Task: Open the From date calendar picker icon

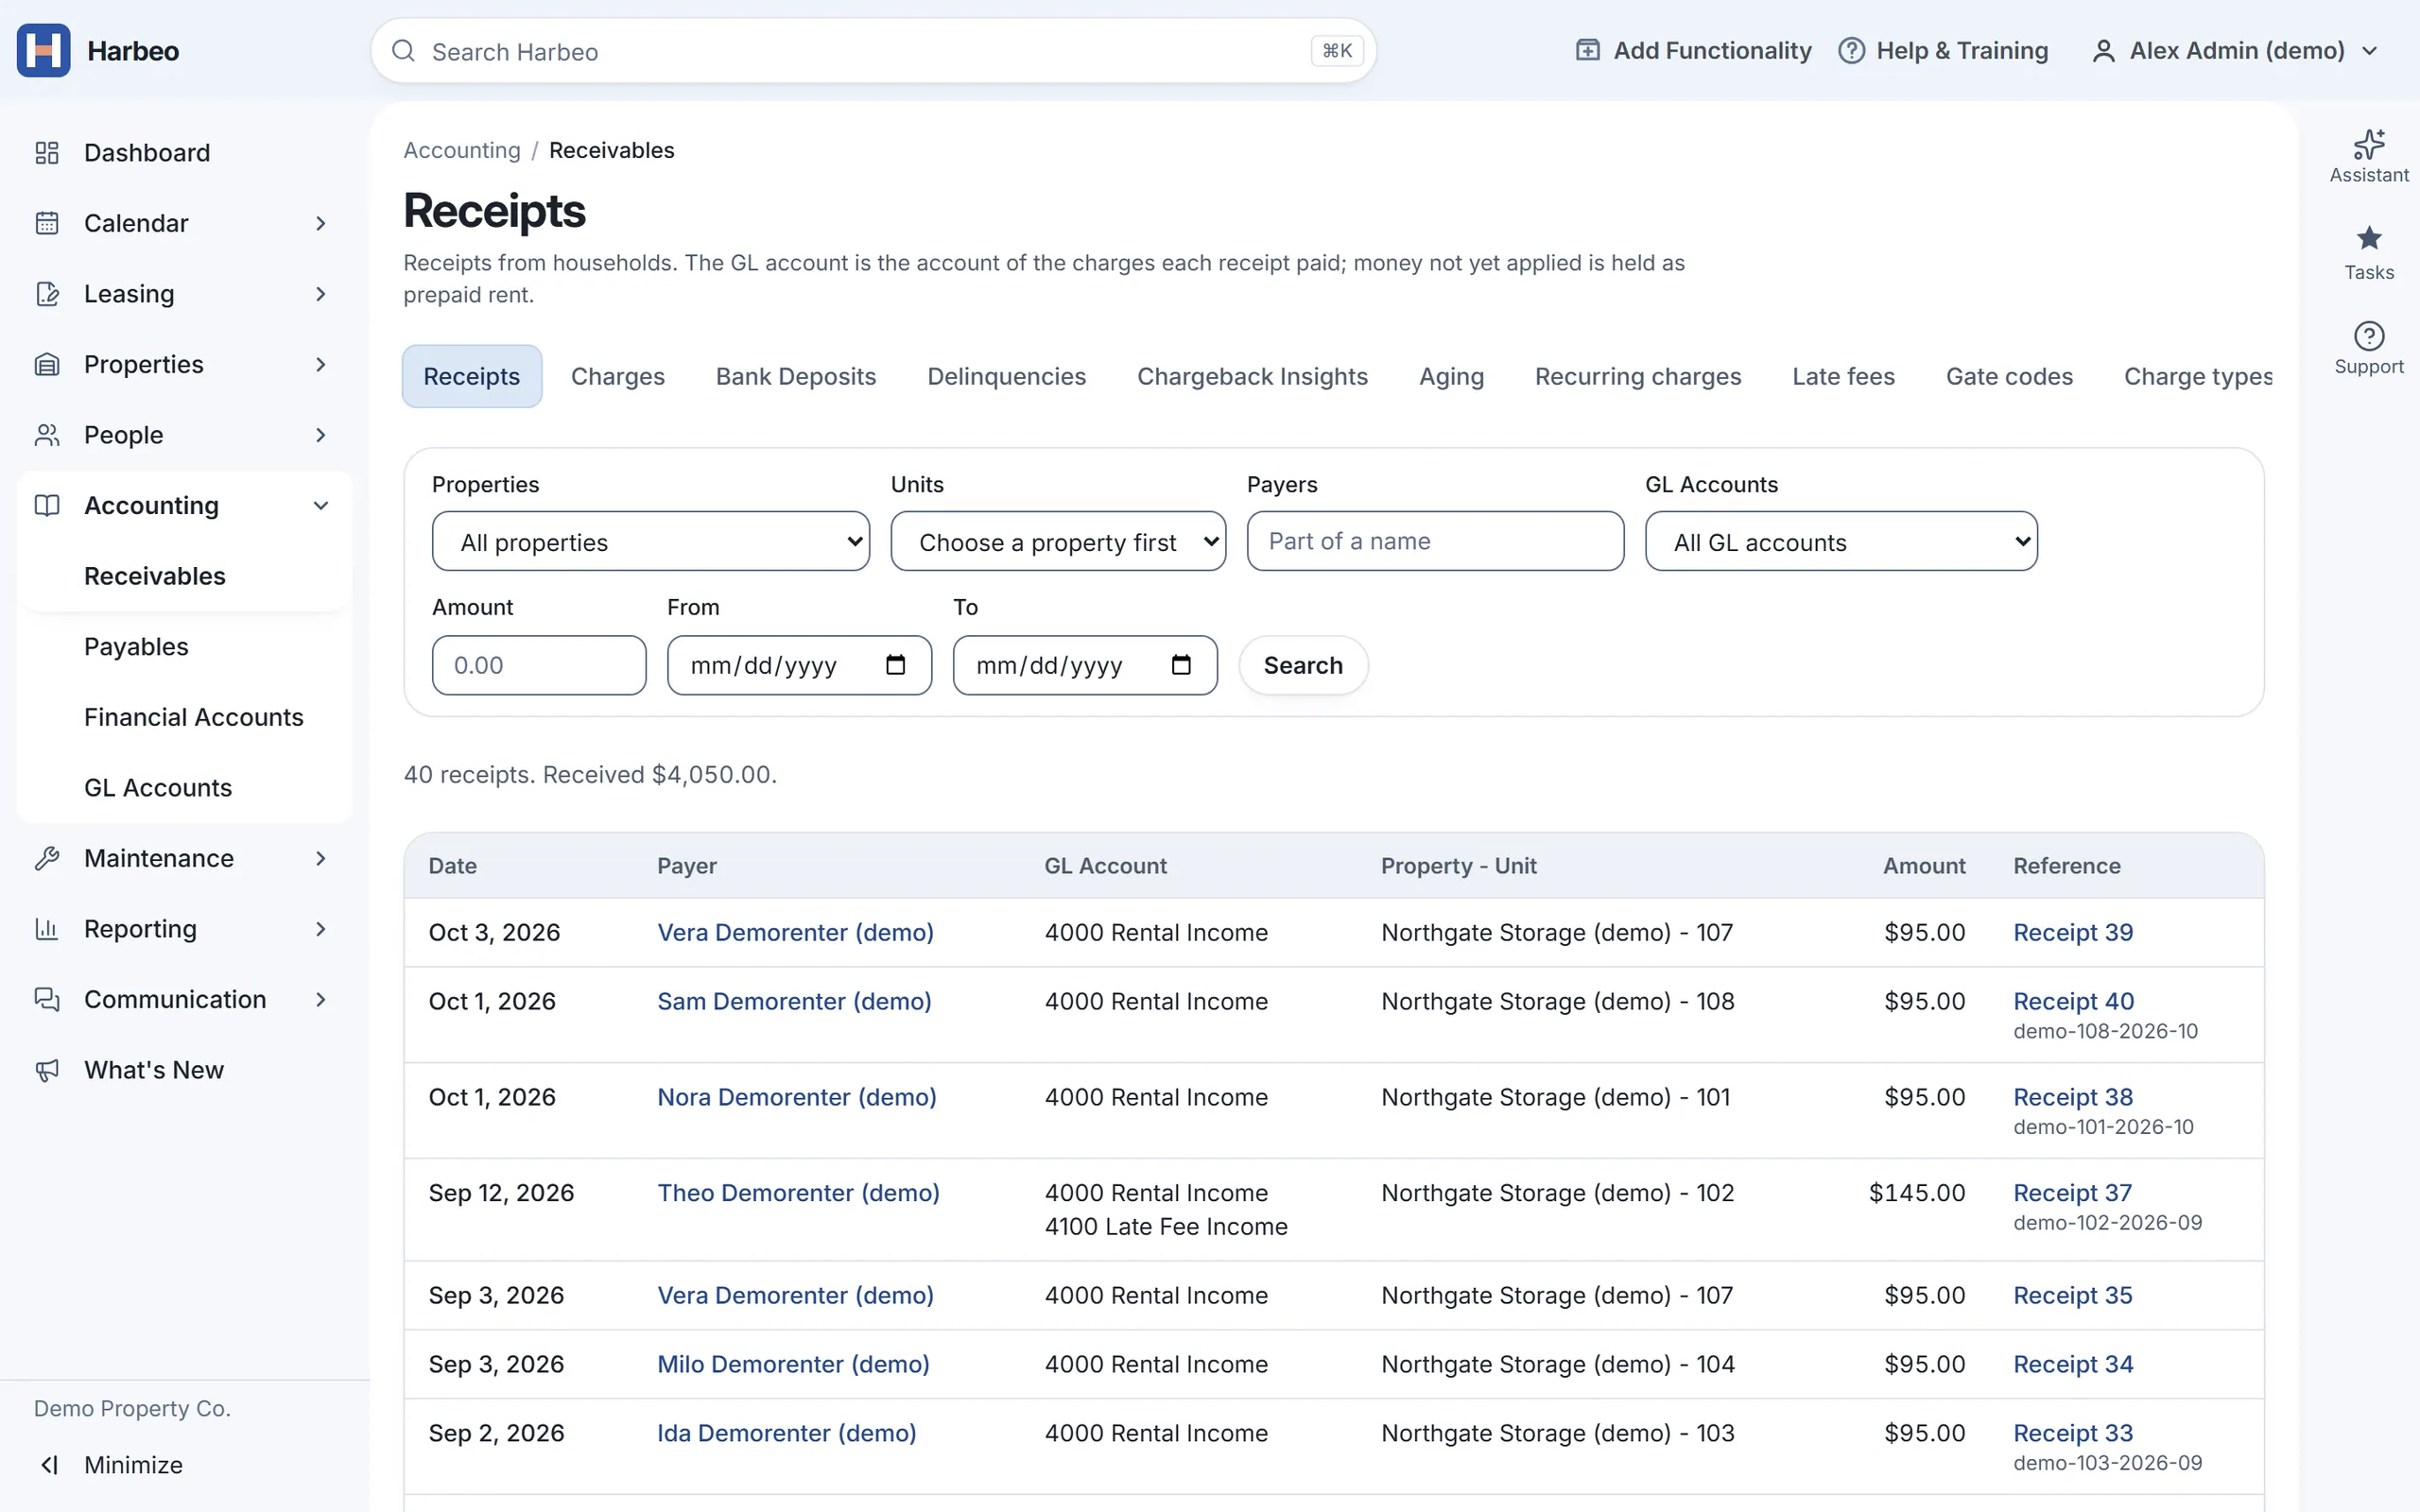Action: point(895,665)
